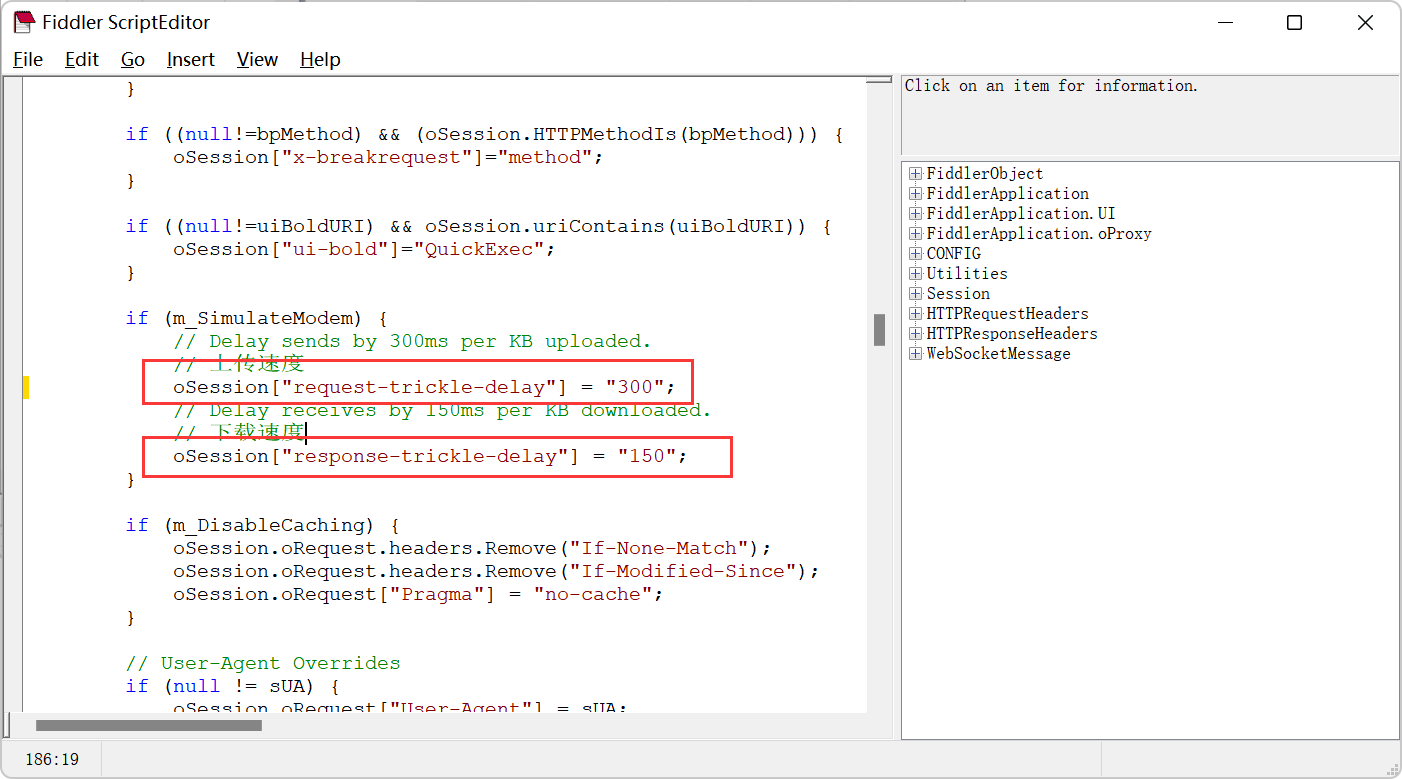Click the uiBoldURI condition line
1402x779 pixels.
[x=478, y=226]
